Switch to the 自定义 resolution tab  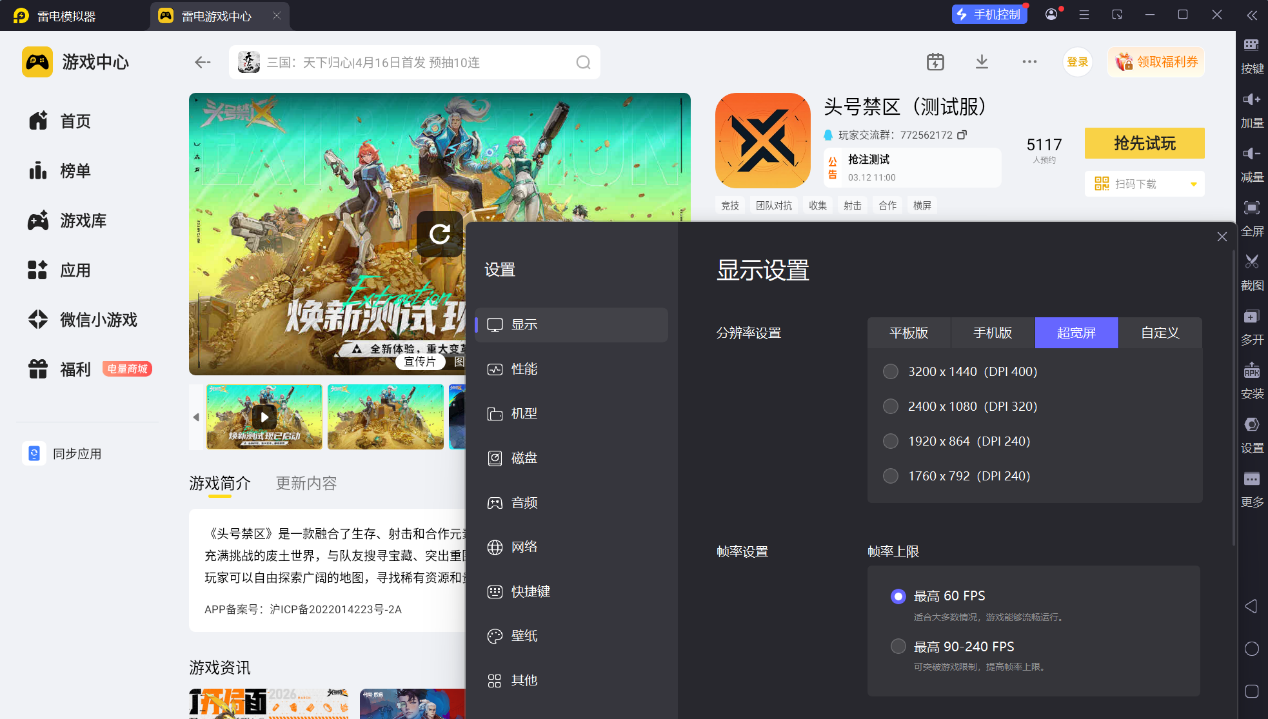coord(1160,333)
